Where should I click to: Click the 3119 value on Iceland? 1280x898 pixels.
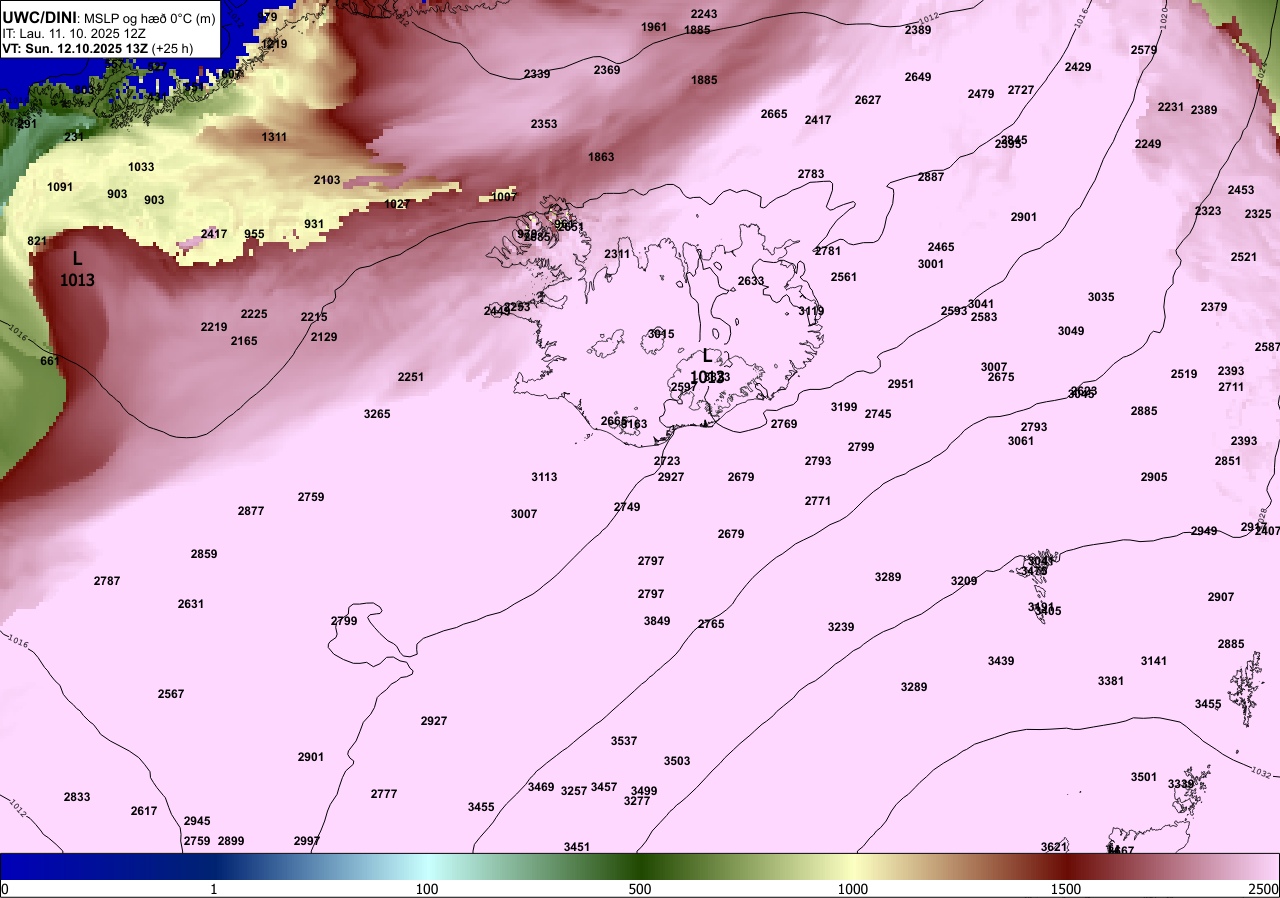[x=811, y=311]
